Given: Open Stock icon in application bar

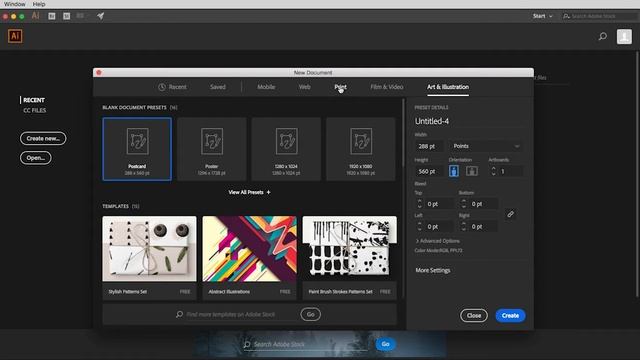Looking at the screenshot, I should tap(67, 16).
